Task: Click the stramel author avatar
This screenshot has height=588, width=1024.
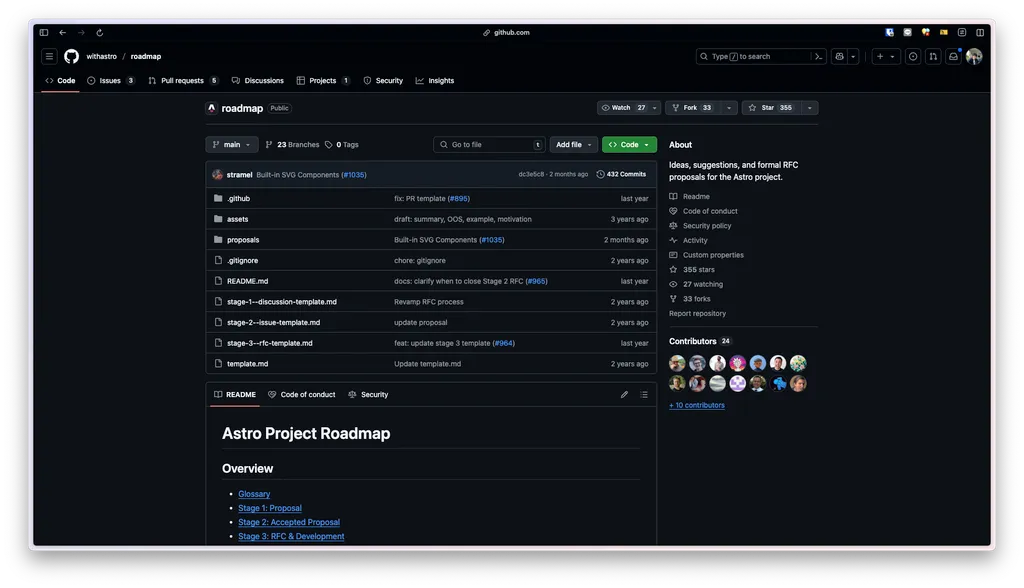Action: [x=217, y=174]
